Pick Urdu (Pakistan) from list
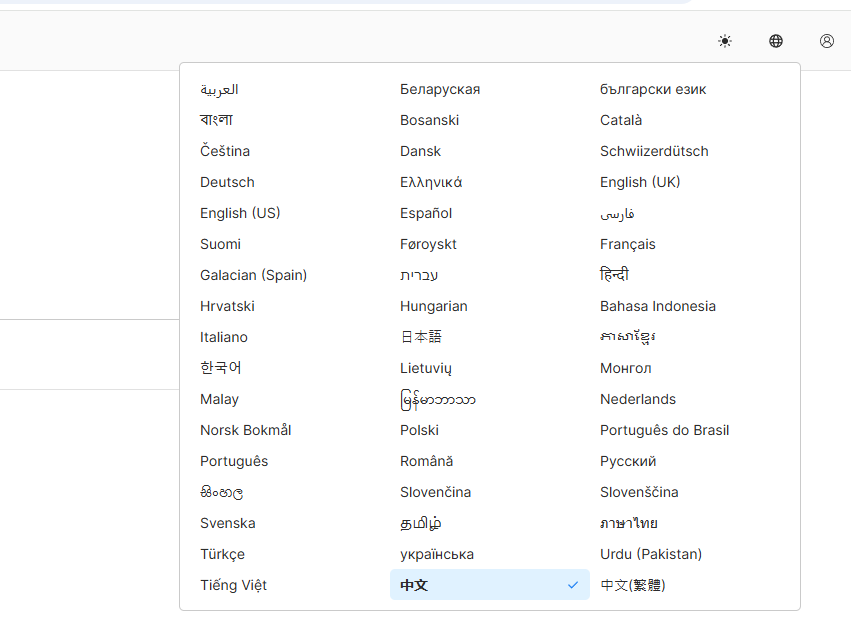The height and width of the screenshot is (638, 851). click(x=651, y=554)
